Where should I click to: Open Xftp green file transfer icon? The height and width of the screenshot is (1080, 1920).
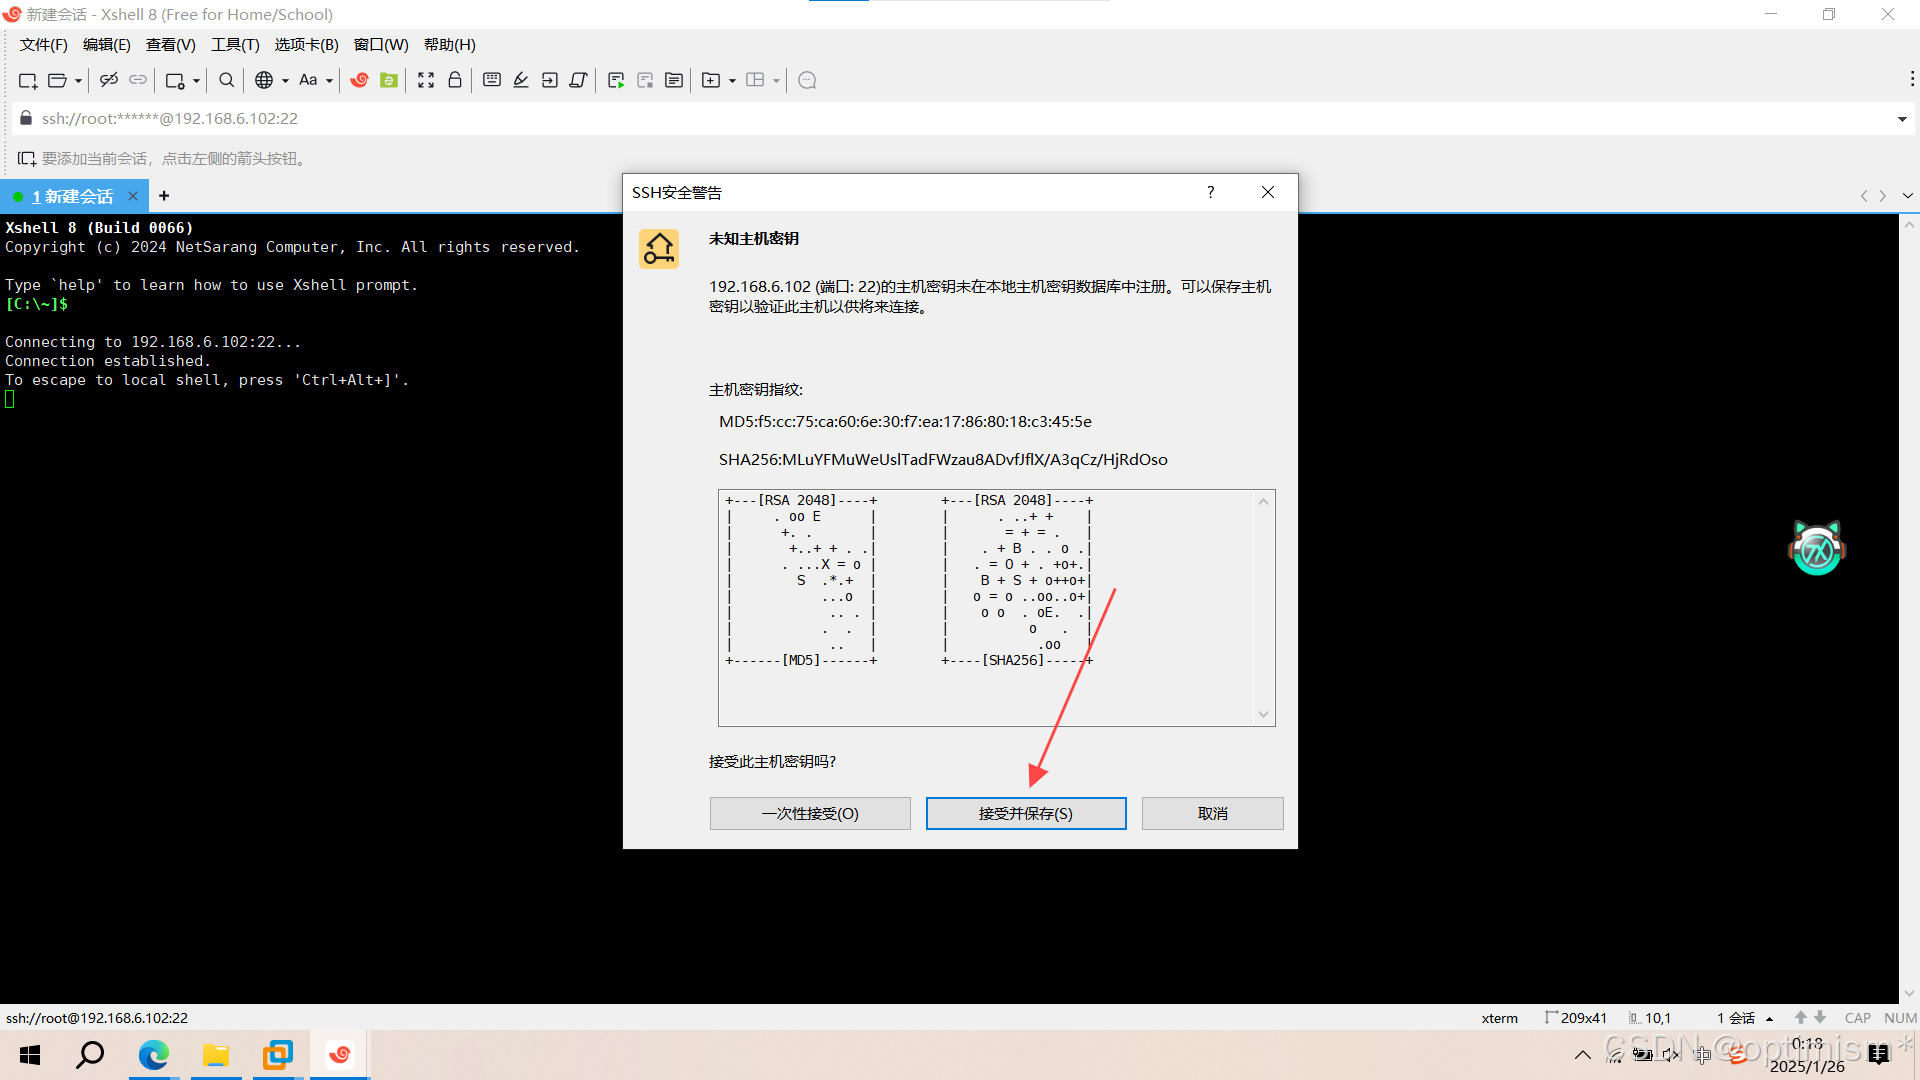389,80
